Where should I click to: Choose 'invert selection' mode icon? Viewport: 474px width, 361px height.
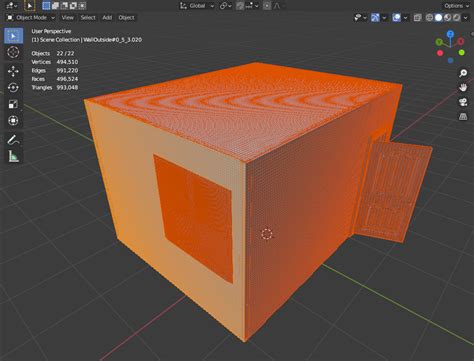pyautogui.click(x=73, y=5)
